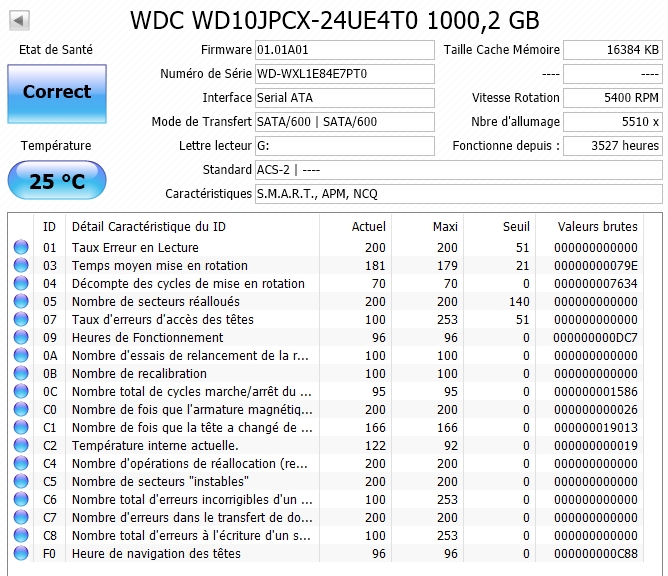The width and height of the screenshot is (668, 576).
Task: Click the cache size field 16384 KB
Action: pyautogui.click(x=613, y=50)
